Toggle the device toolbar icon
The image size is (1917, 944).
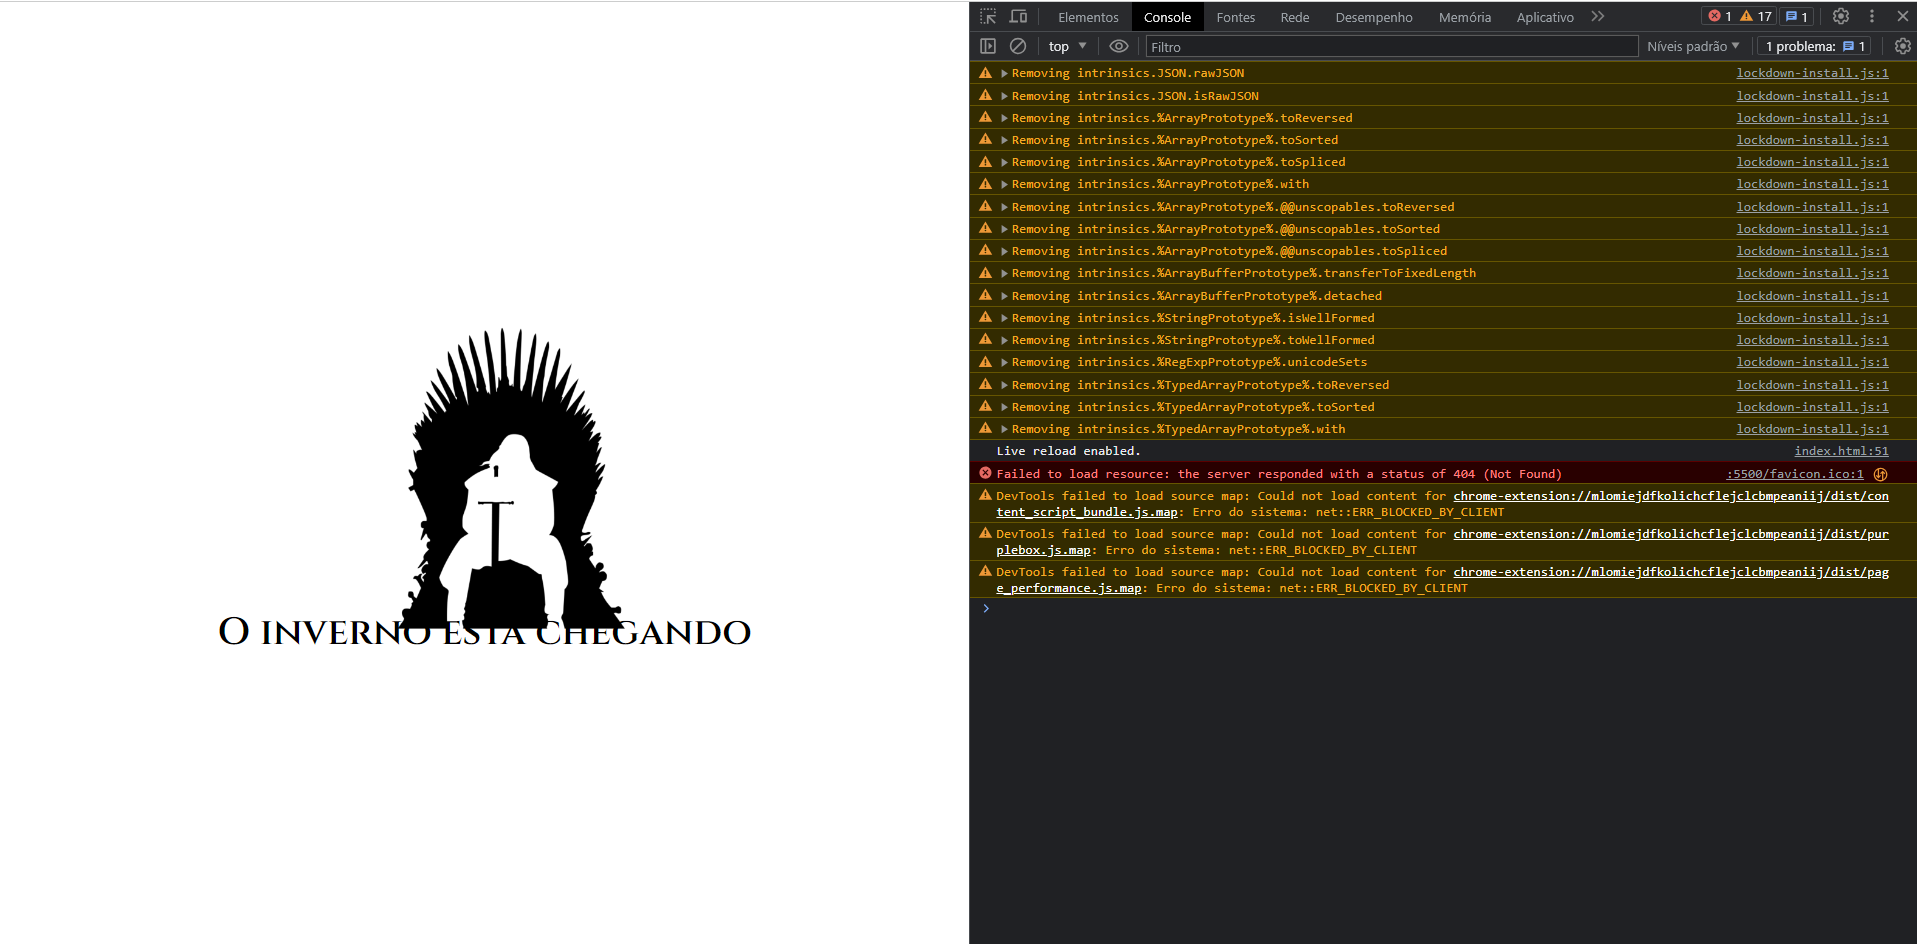tap(1018, 16)
